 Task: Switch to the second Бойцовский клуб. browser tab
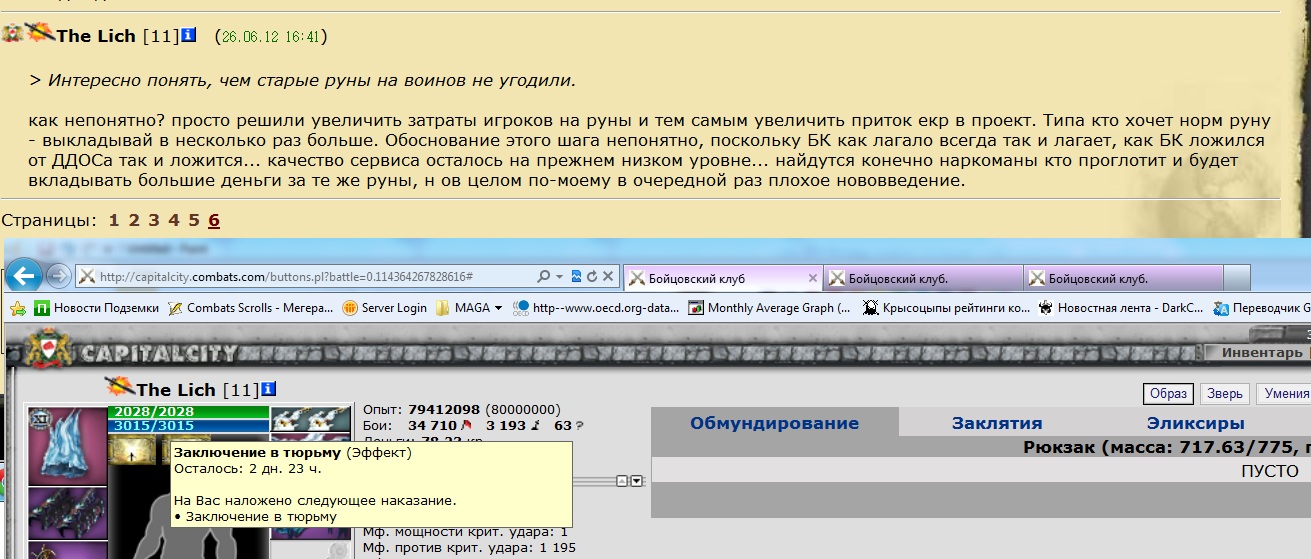pyautogui.click(x=925, y=278)
